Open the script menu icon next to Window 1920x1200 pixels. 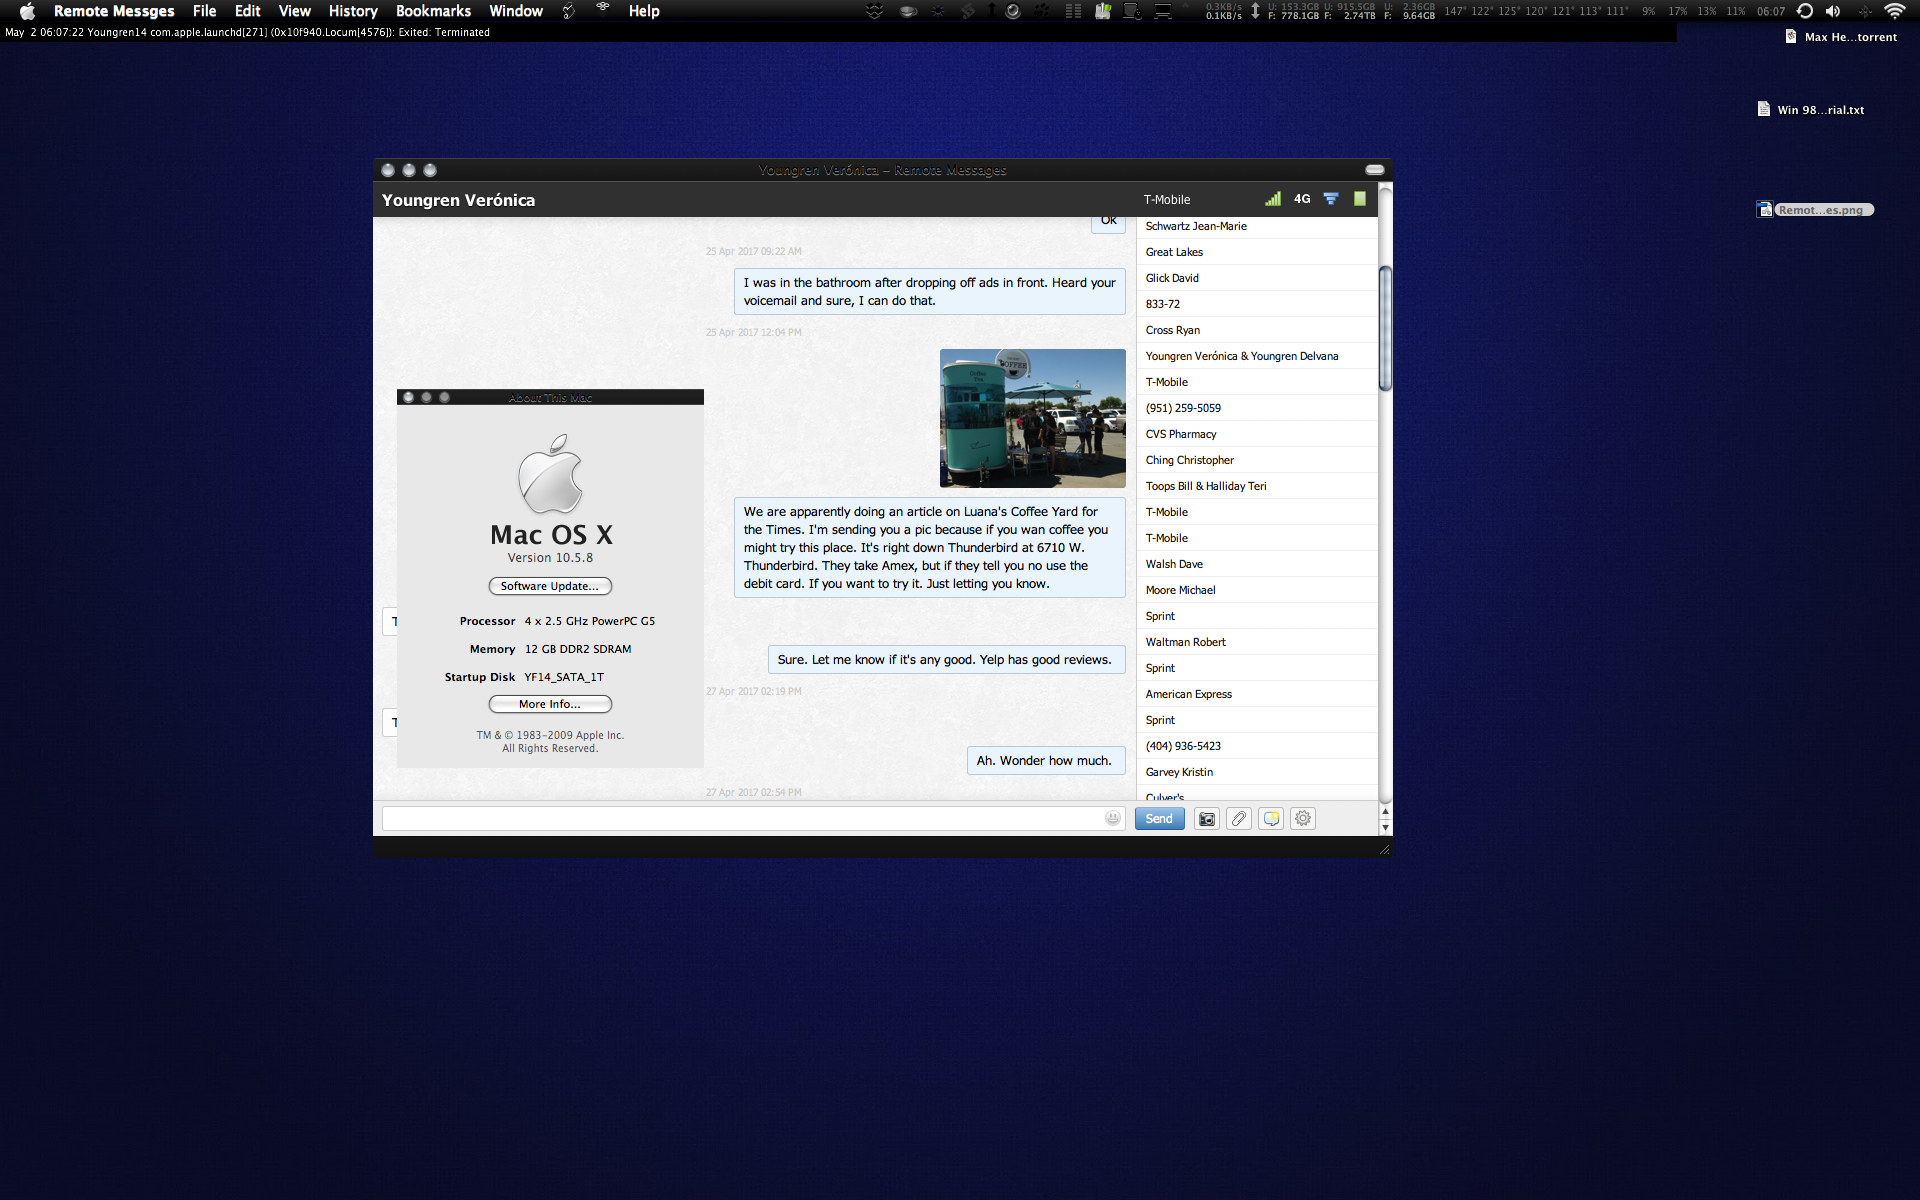[568, 11]
